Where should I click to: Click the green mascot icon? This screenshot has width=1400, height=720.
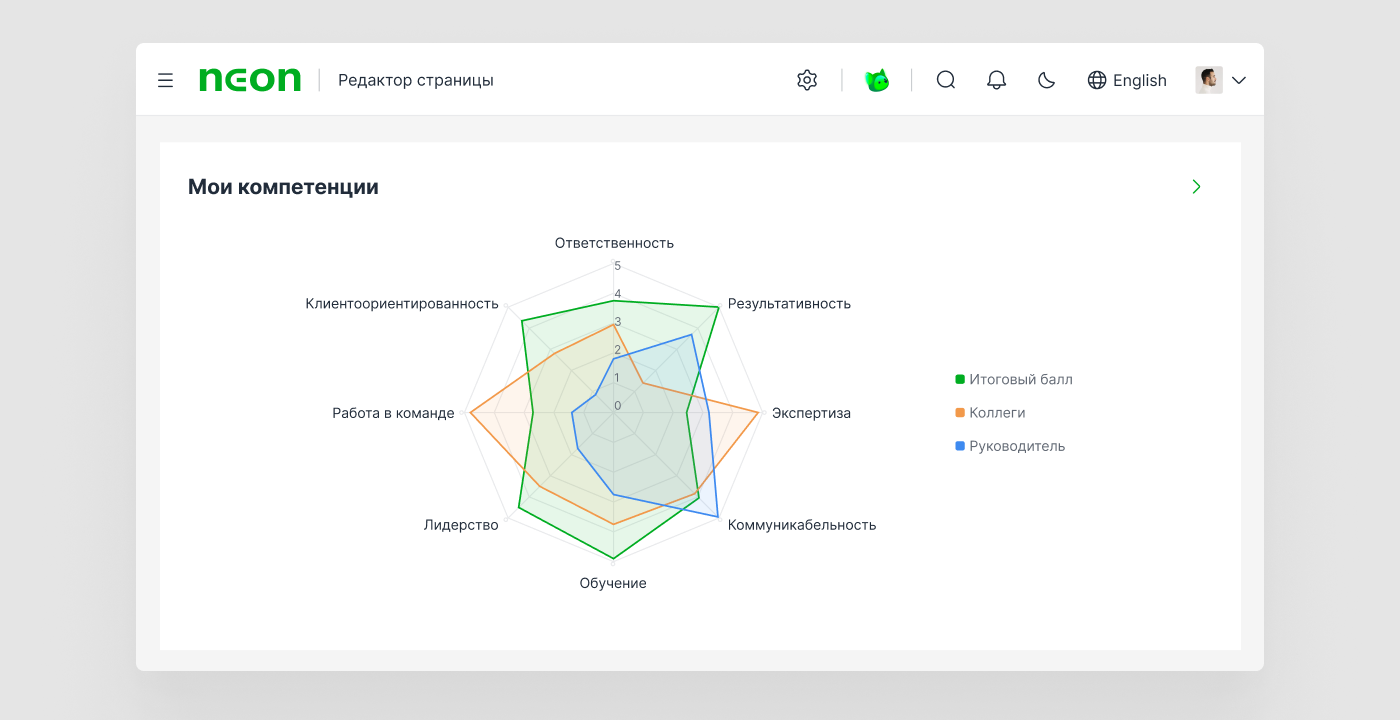(x=877, y=80)
